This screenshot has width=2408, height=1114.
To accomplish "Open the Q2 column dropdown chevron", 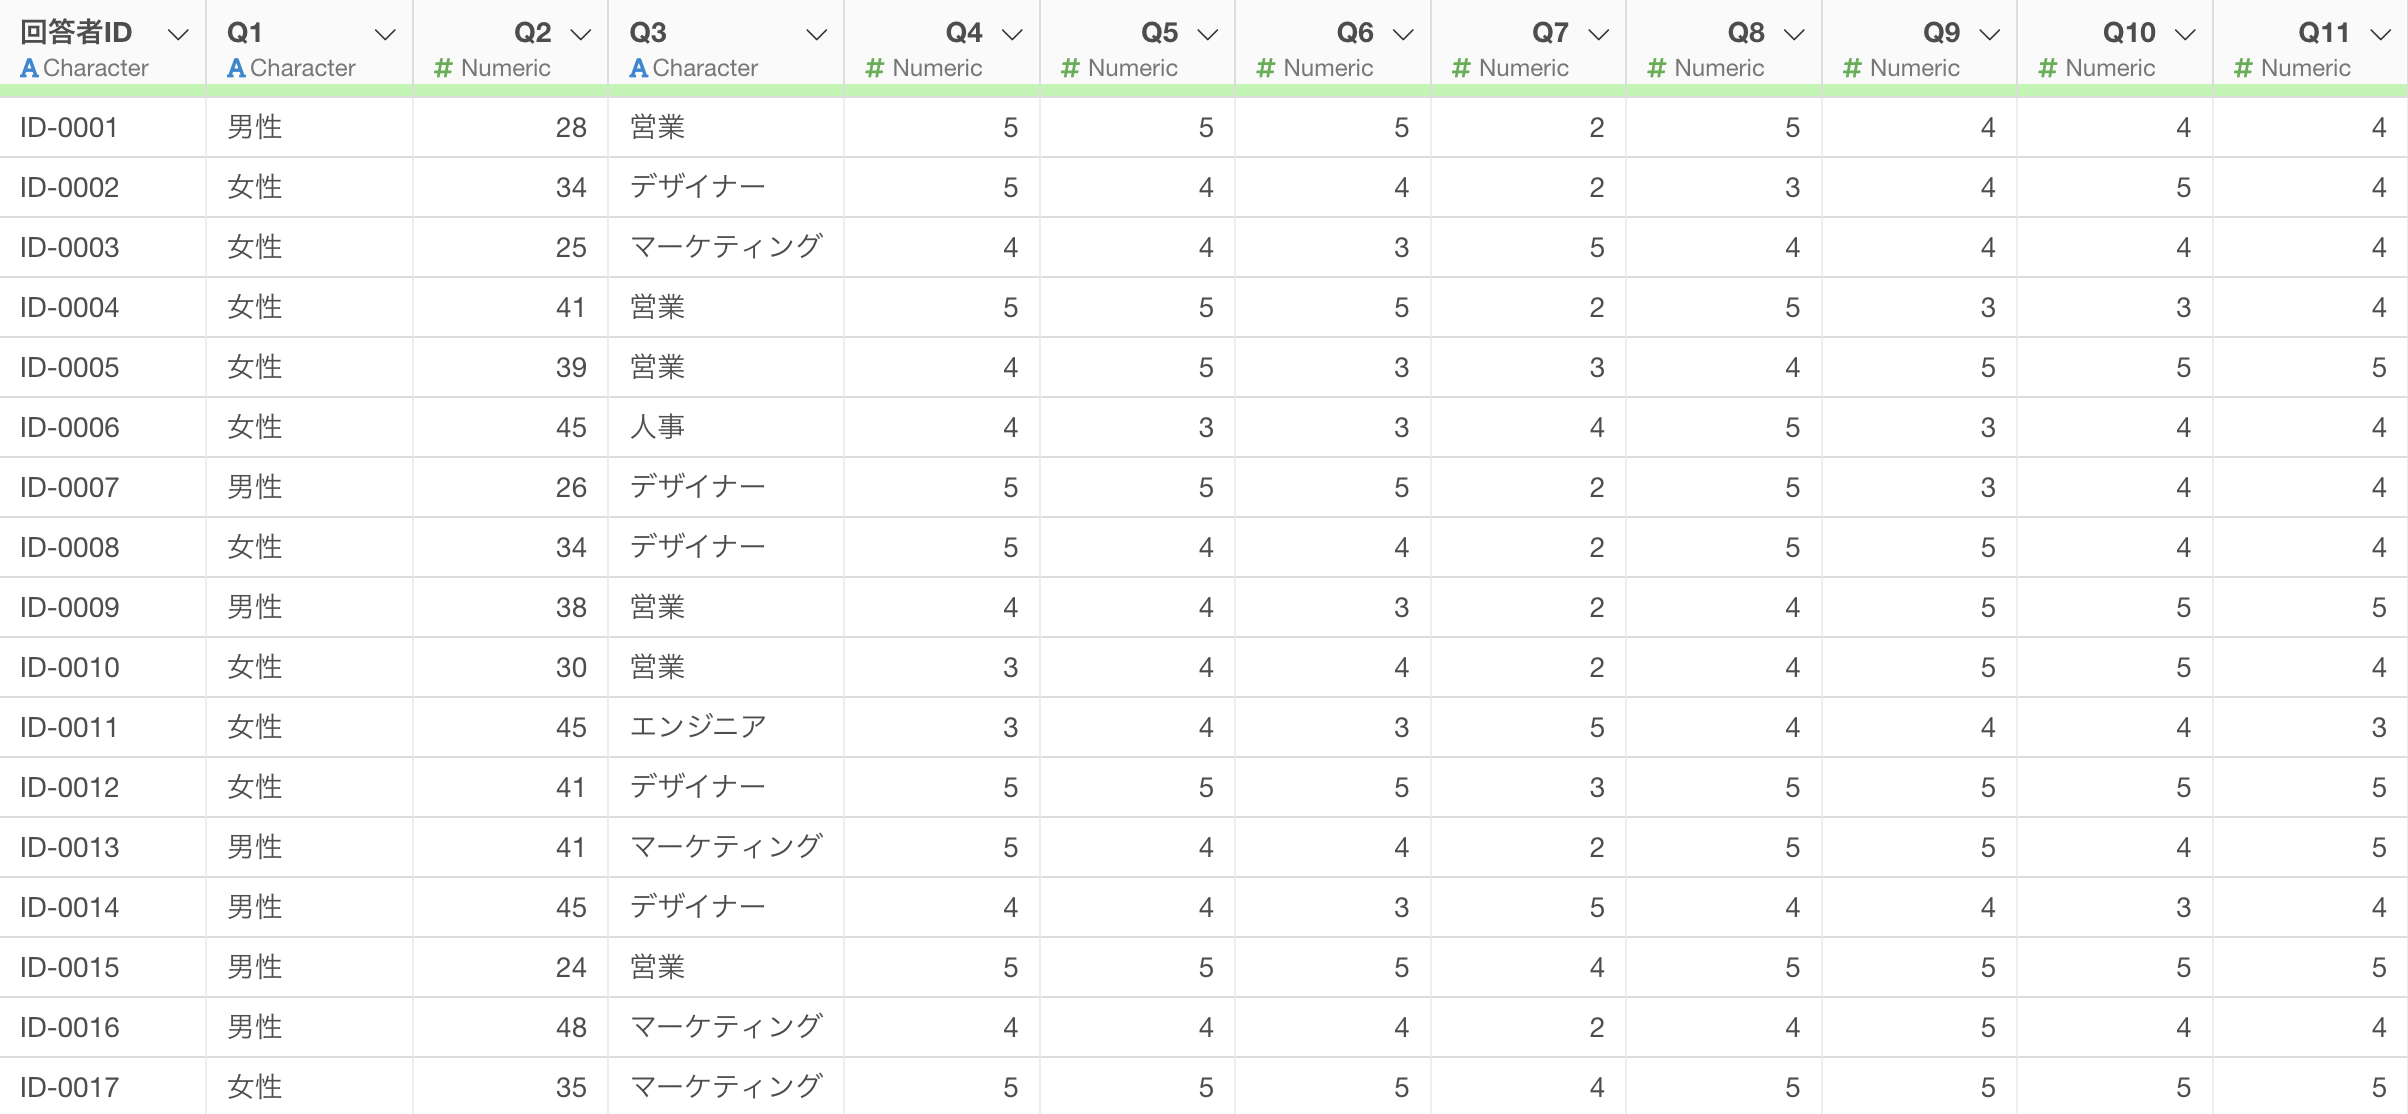I will (581, 35).
